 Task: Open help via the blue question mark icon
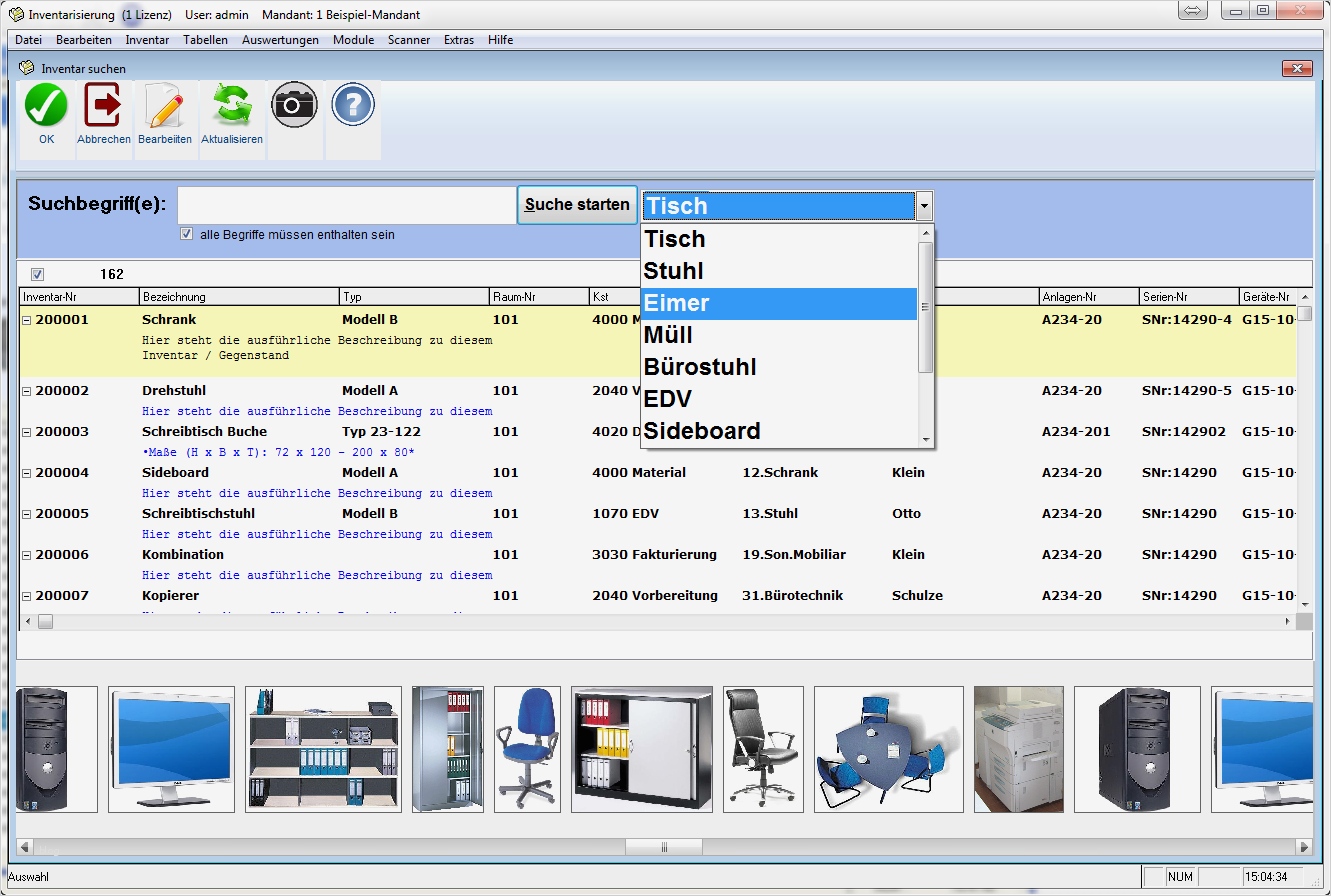352,103
